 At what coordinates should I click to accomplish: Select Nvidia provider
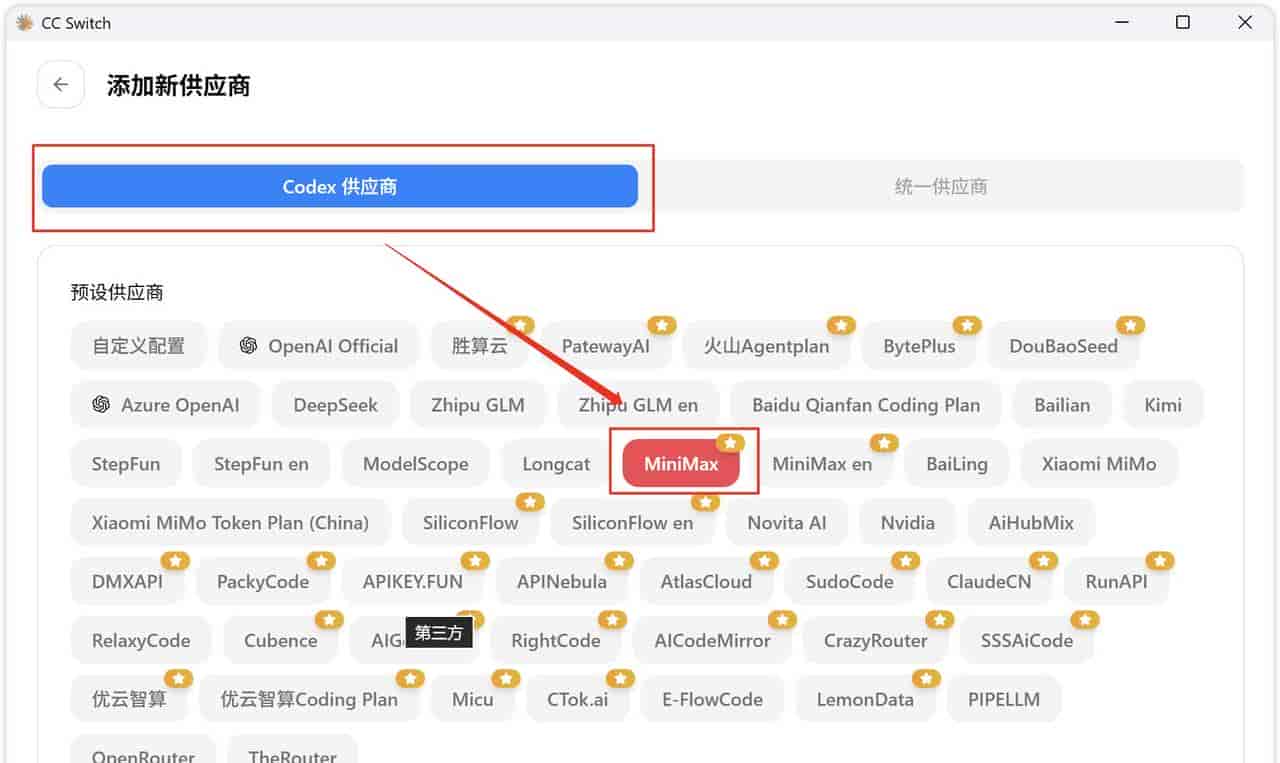[x=908, y=522]
